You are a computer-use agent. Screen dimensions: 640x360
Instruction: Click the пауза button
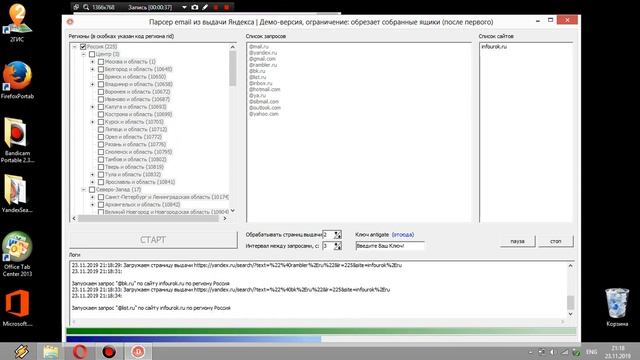(517, 241)
